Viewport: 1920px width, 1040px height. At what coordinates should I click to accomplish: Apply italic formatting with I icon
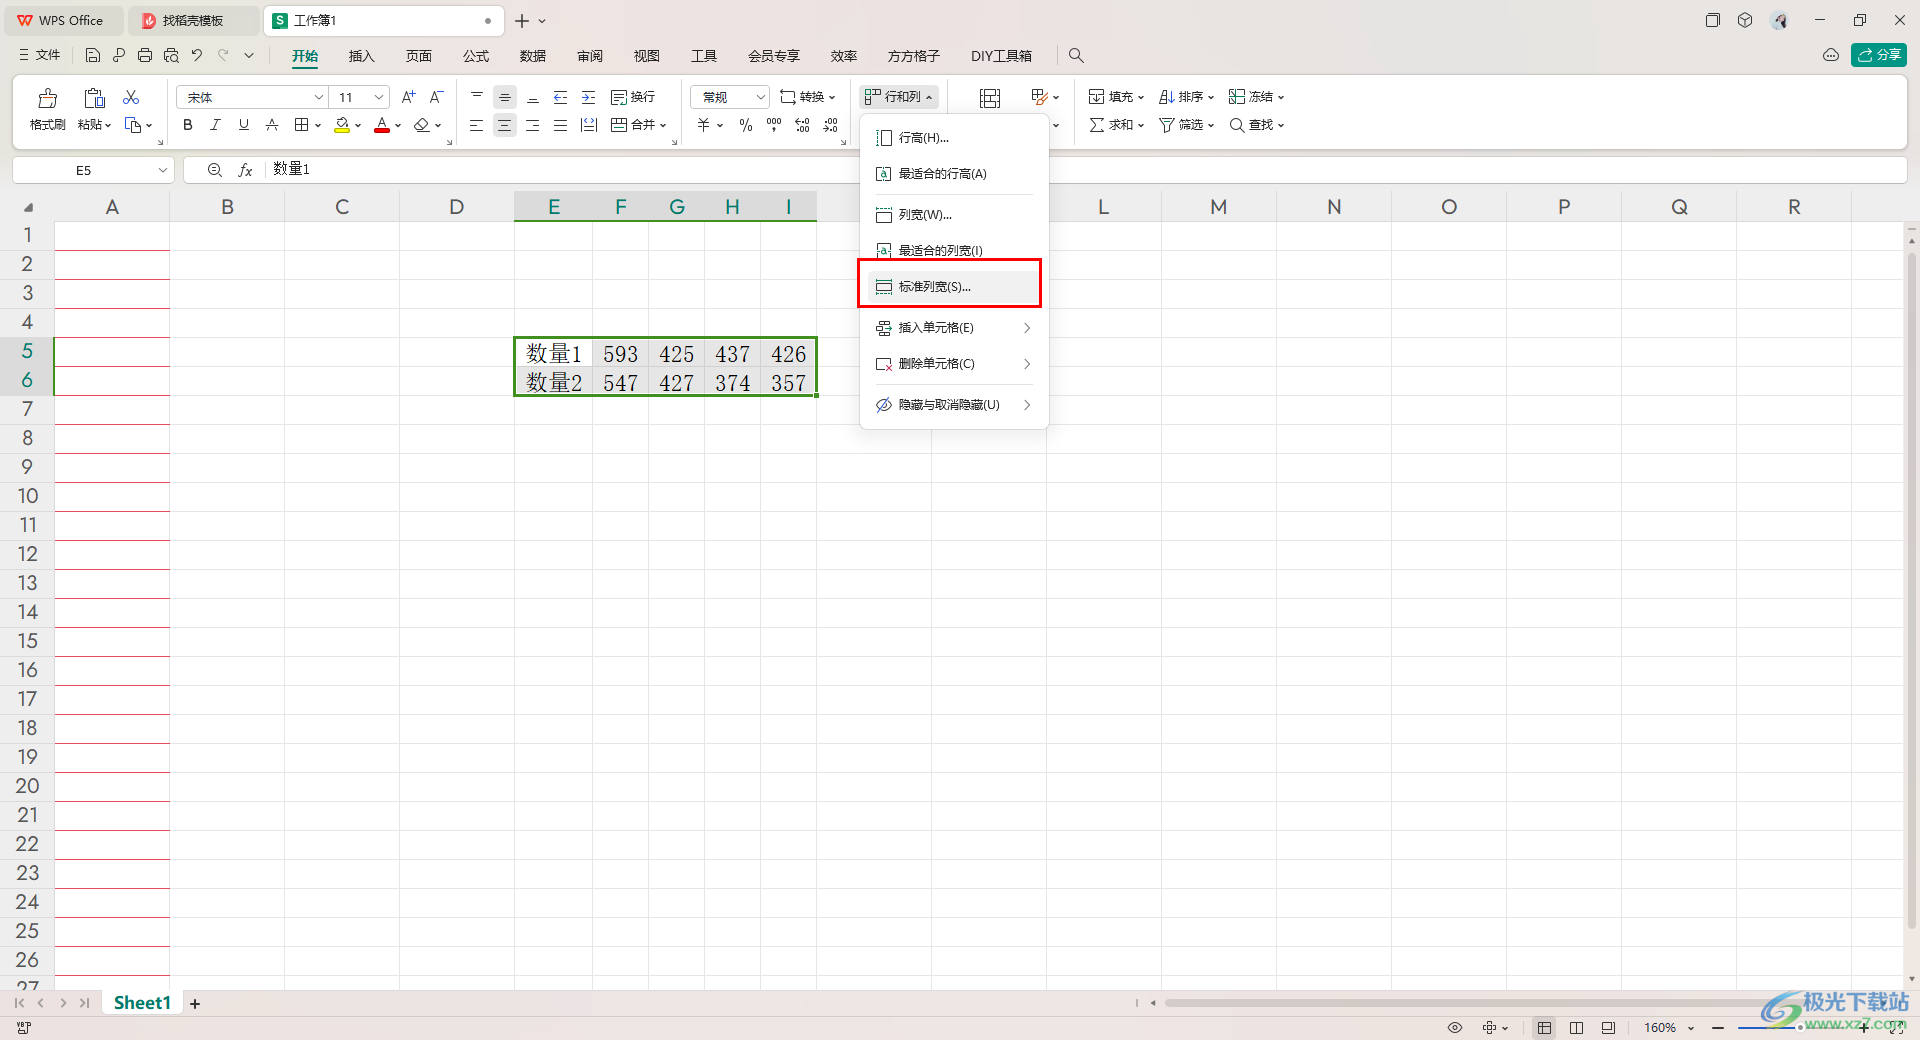pyautogui.click(x=215, y=125)
